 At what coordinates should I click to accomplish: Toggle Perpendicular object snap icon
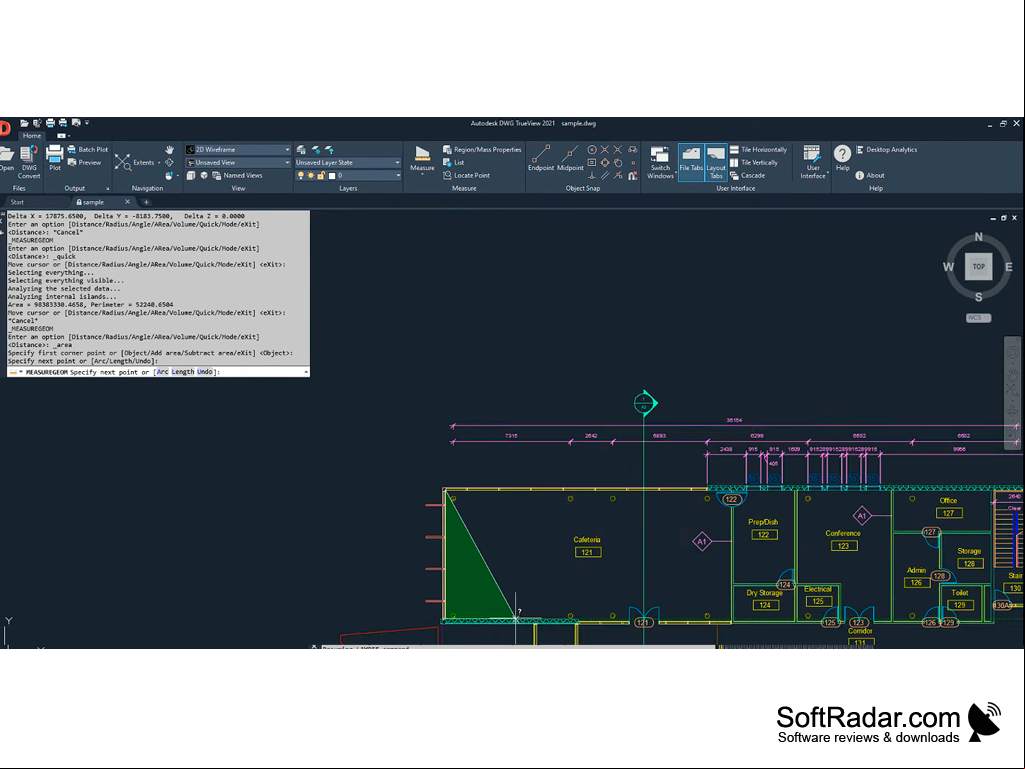pos(592,175)
